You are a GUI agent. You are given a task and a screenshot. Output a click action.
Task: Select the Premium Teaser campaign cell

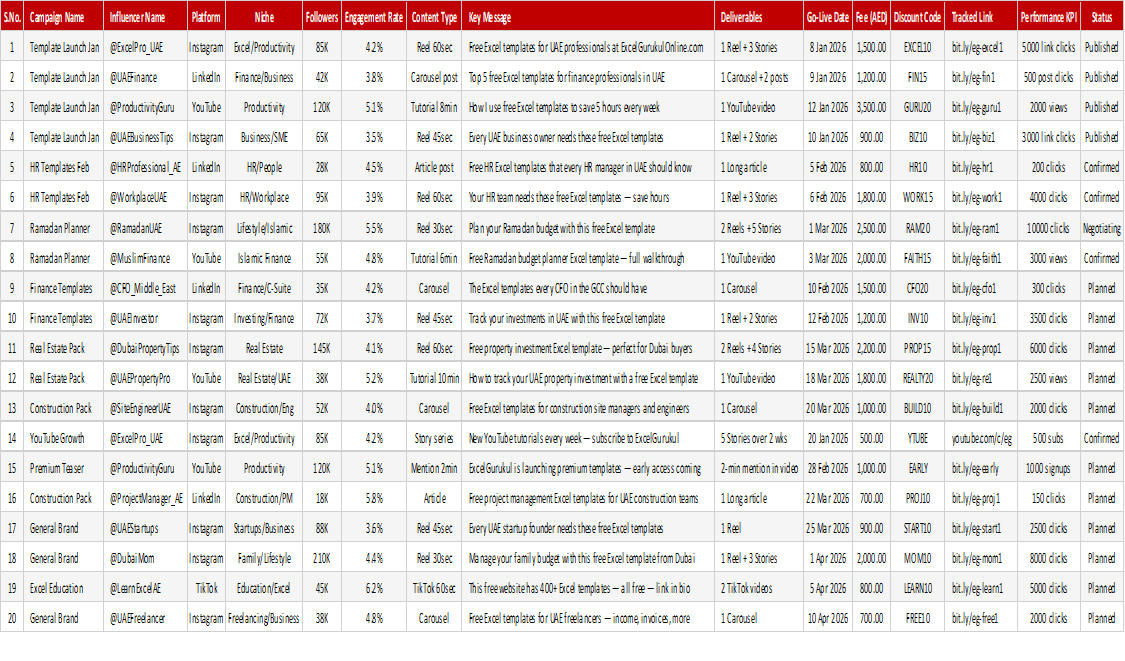pos(63,469)
